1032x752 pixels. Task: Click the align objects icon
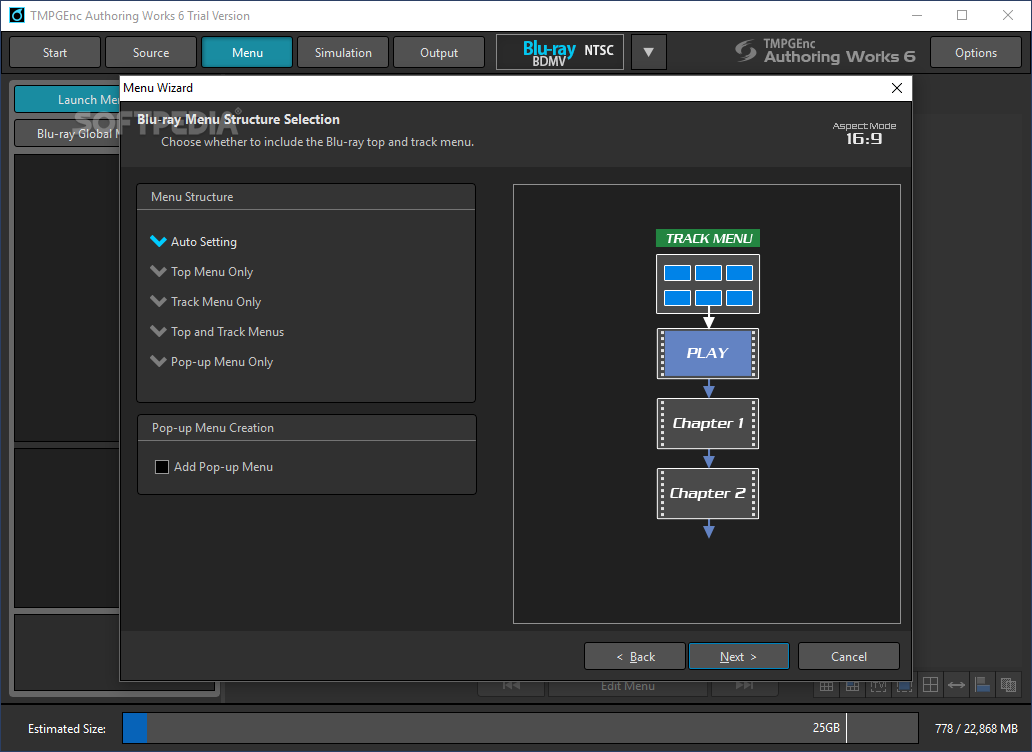click(982, 685)
